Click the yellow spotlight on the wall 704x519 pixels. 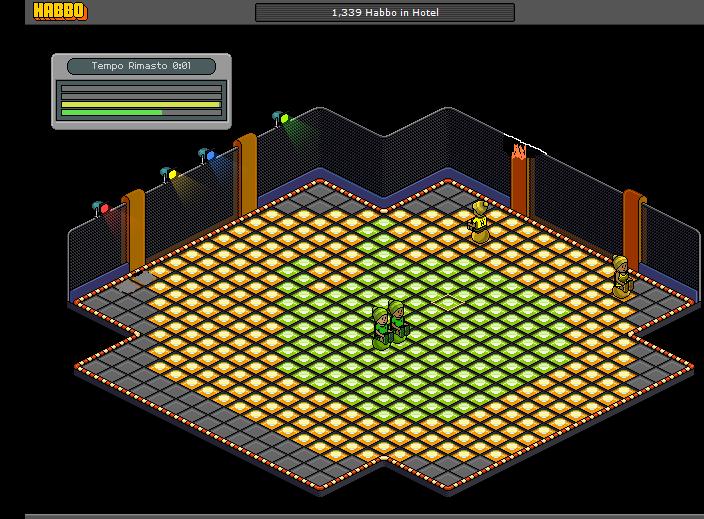(169, 174)
